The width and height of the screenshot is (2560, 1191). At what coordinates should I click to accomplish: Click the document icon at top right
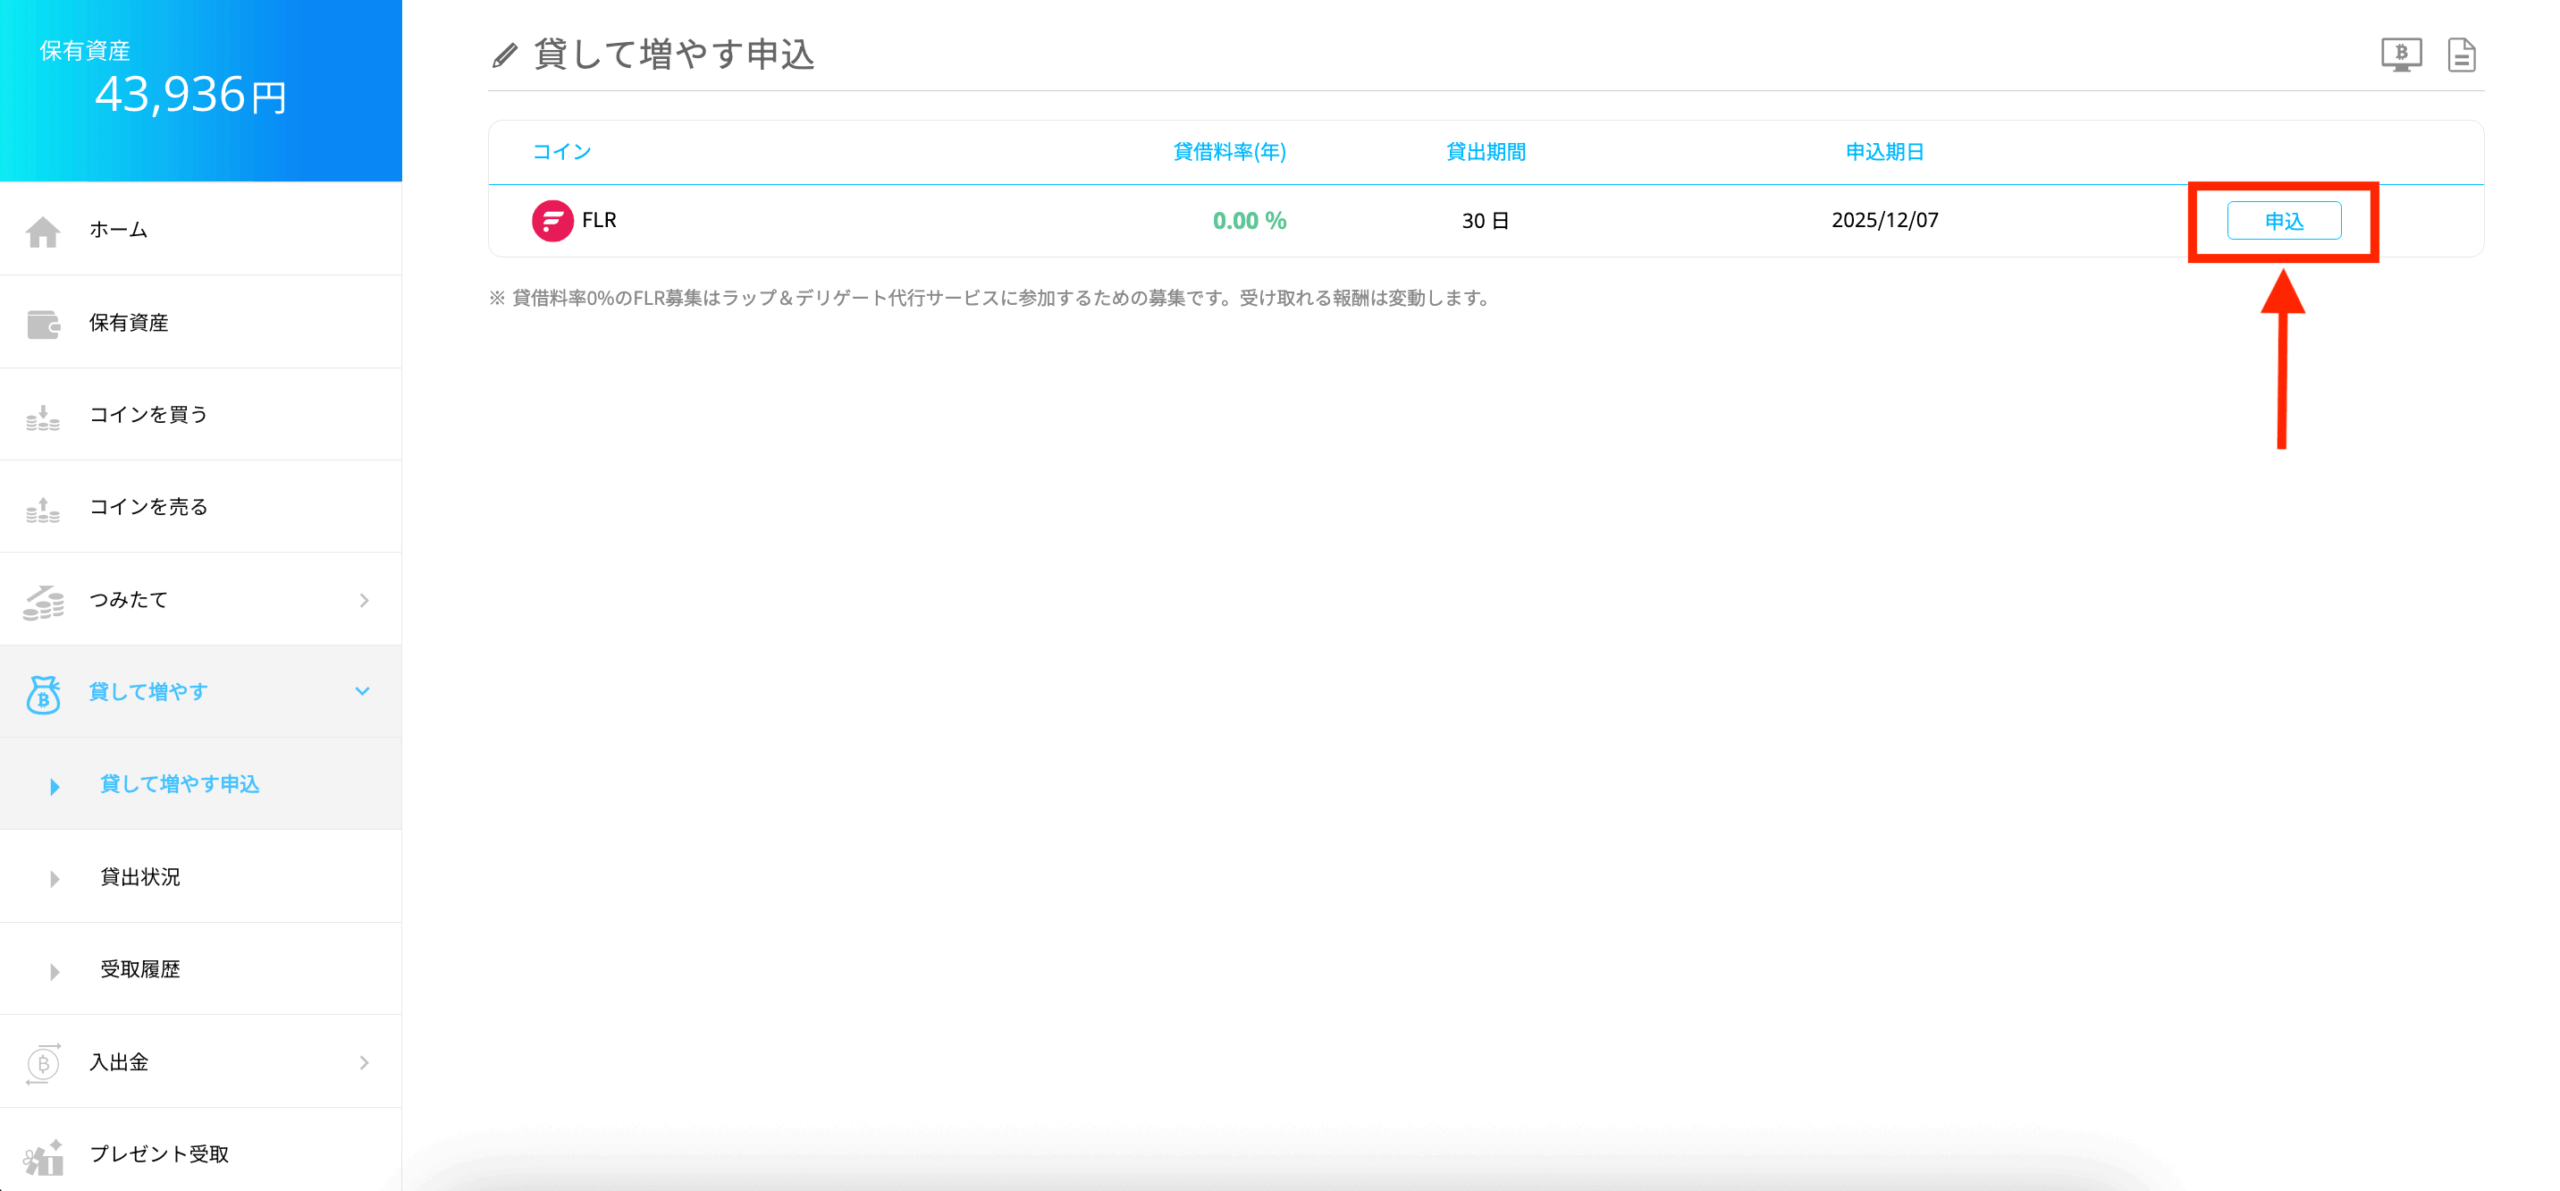(x=2461, y=55)
